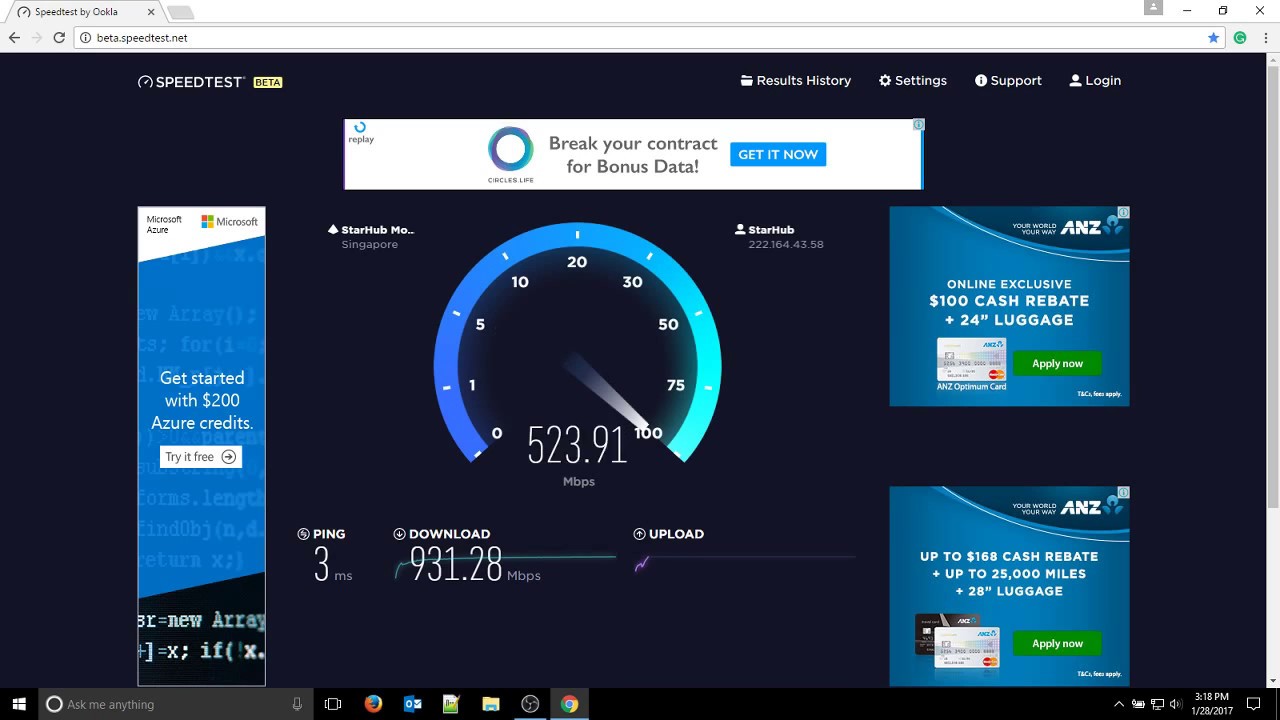Open Results History

[796, 81]
